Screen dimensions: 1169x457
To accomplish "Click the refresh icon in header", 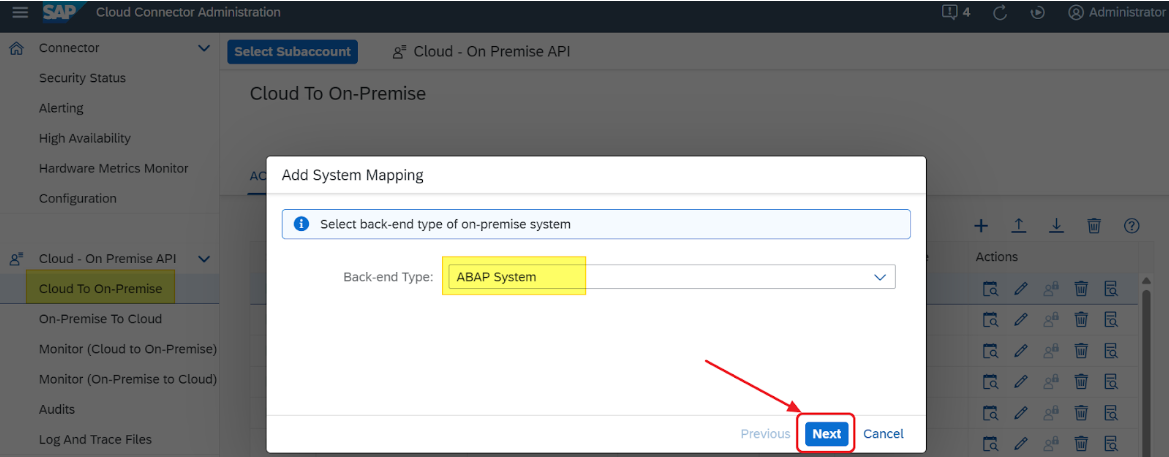I will tap(1000, 13).
